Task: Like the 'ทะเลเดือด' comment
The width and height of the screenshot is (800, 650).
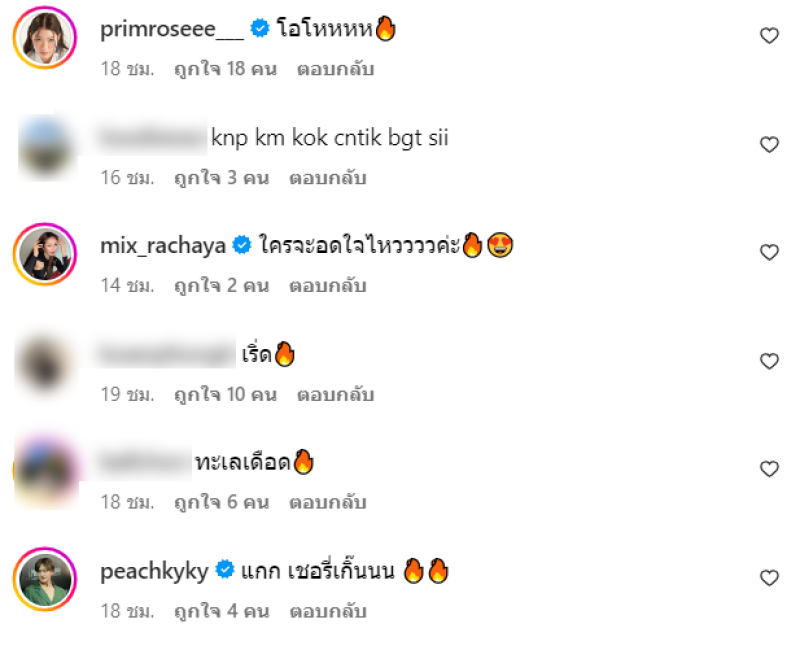Action: pos(769,469)
